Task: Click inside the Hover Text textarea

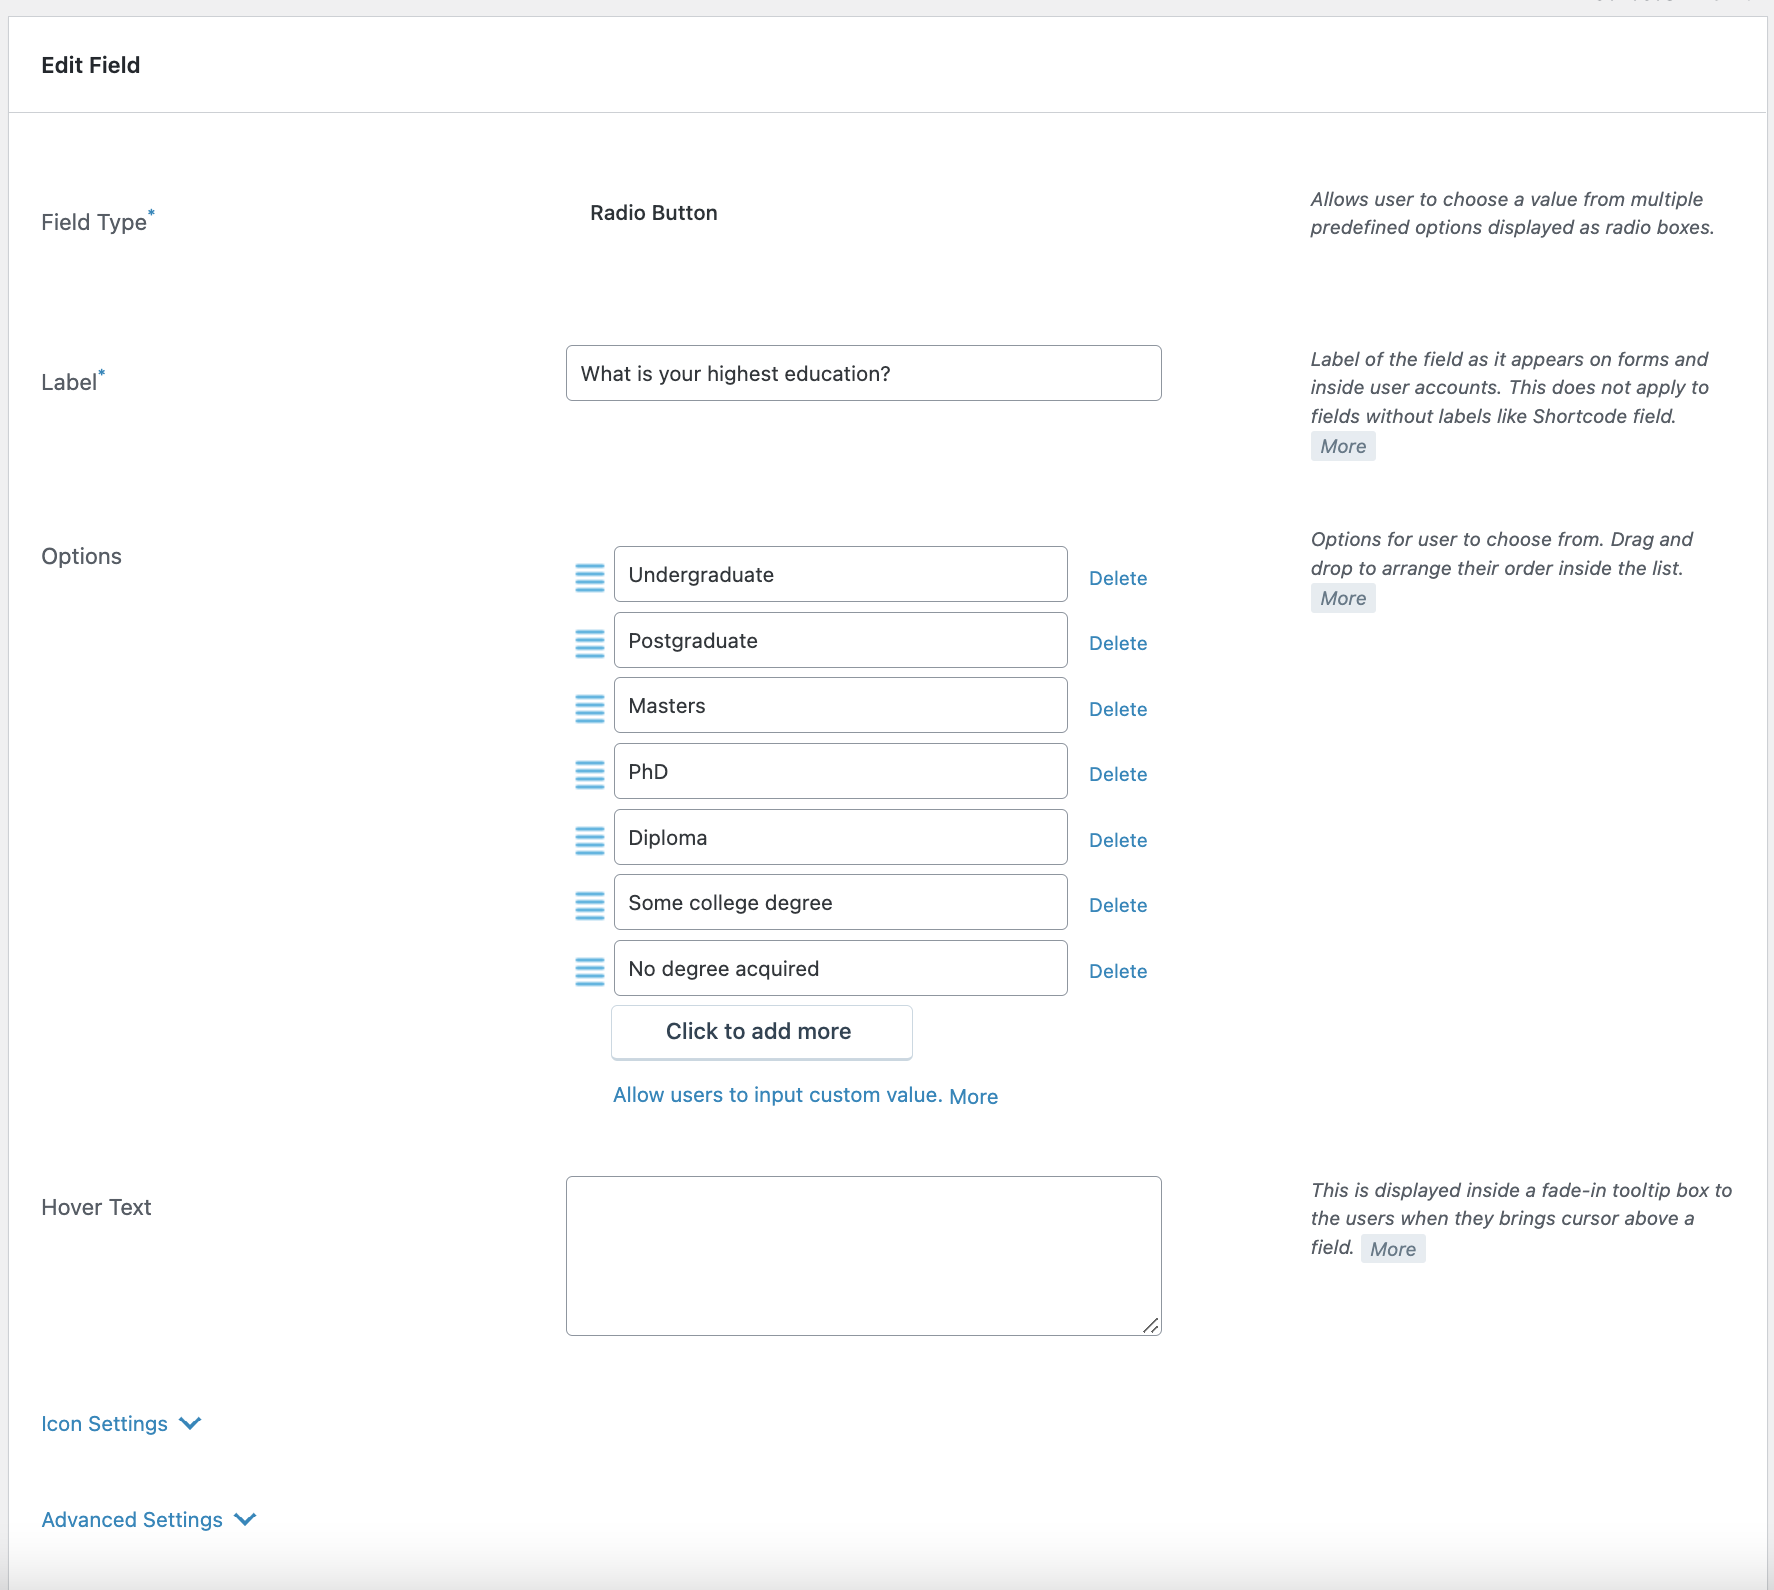Action: (x=863, y=1255)
